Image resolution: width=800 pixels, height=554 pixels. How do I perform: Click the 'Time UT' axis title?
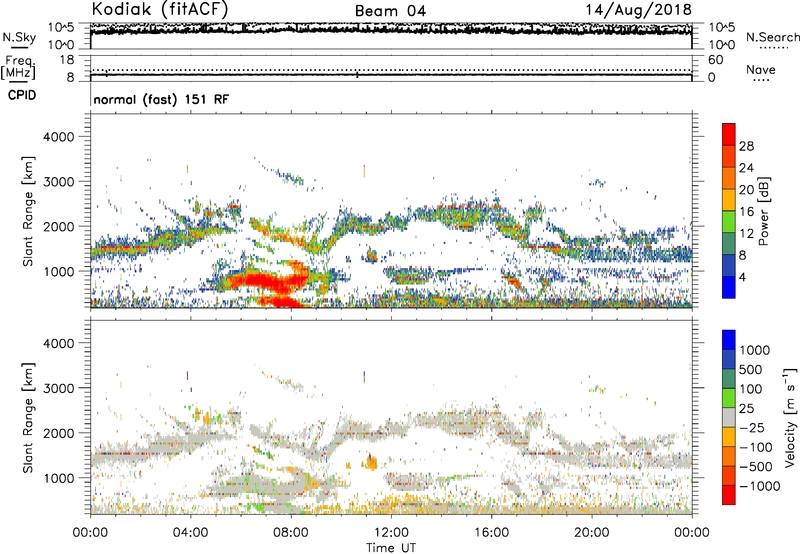point(391,548)
